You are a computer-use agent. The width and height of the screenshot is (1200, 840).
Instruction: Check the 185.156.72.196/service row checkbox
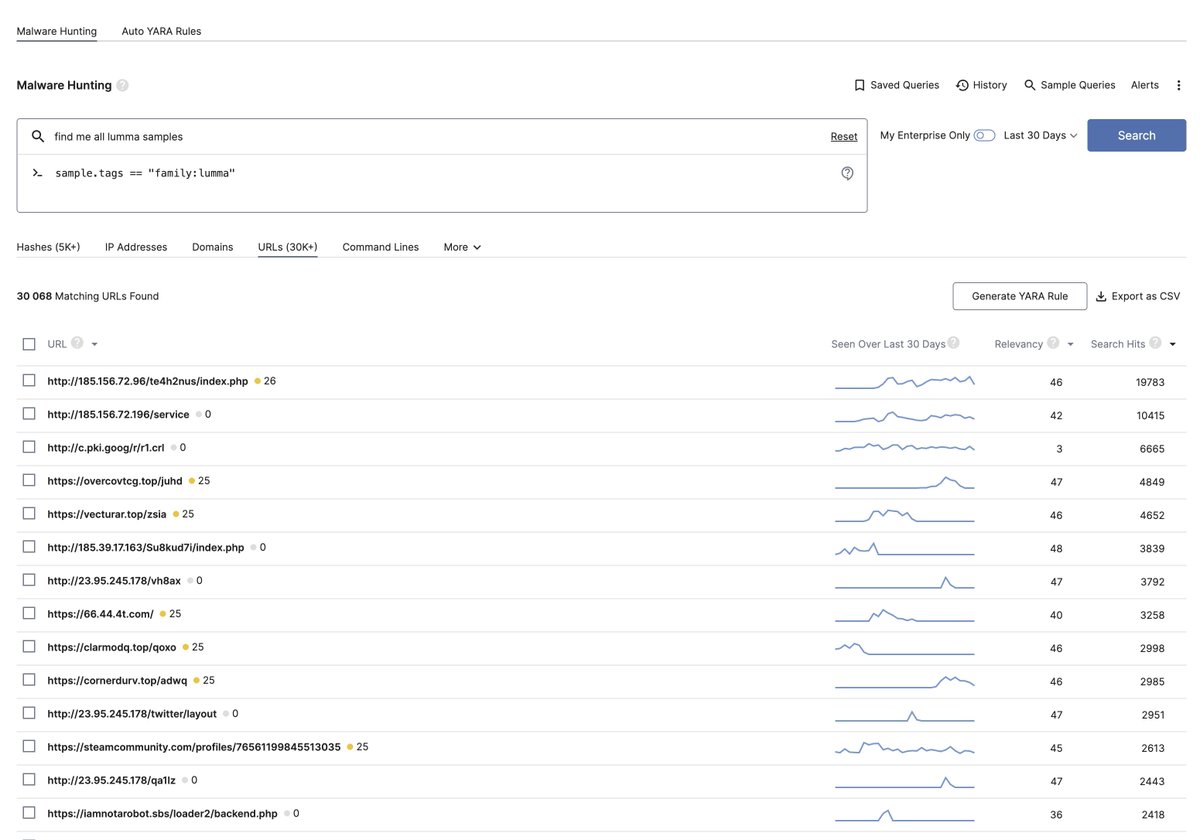click(x=29, y=413)
